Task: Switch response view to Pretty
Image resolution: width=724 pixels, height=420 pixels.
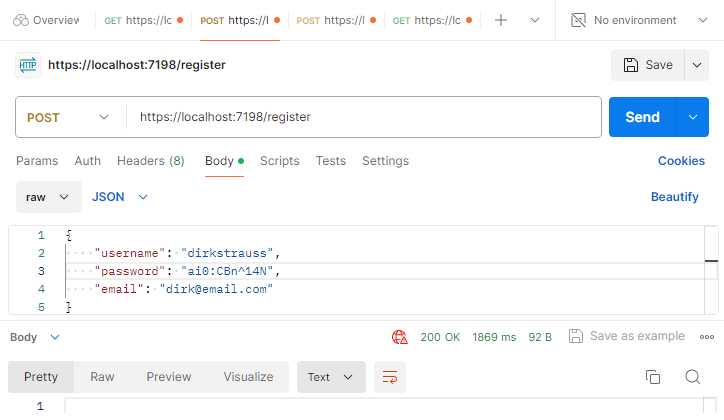Action: [41, 377]
